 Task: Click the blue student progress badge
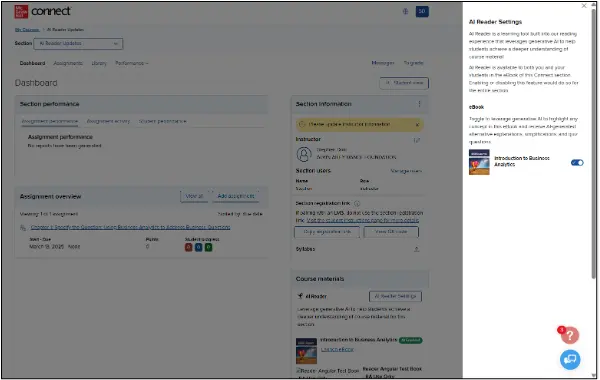pos(199,247)
